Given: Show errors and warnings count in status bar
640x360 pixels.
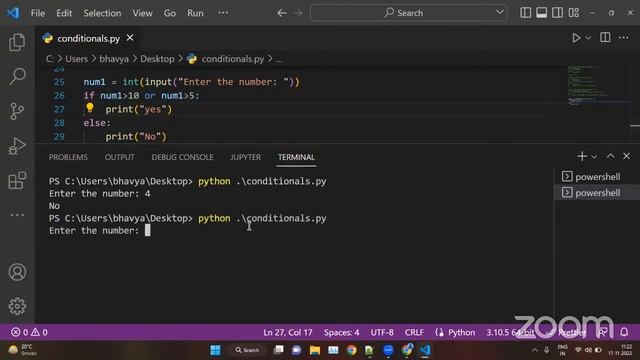Looking at the screenshot, I should tap(29, 332).
